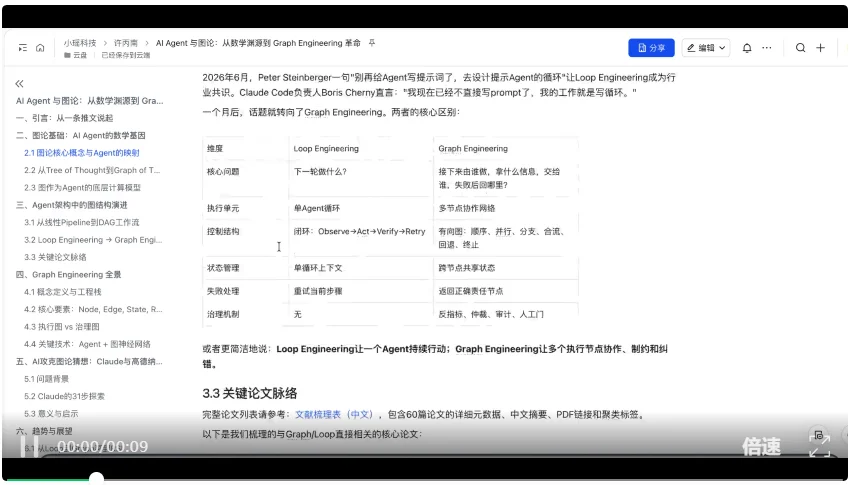Select 2.1 图论核心概念与Agent的映射
850x485 pixels.
click(82, 153)
